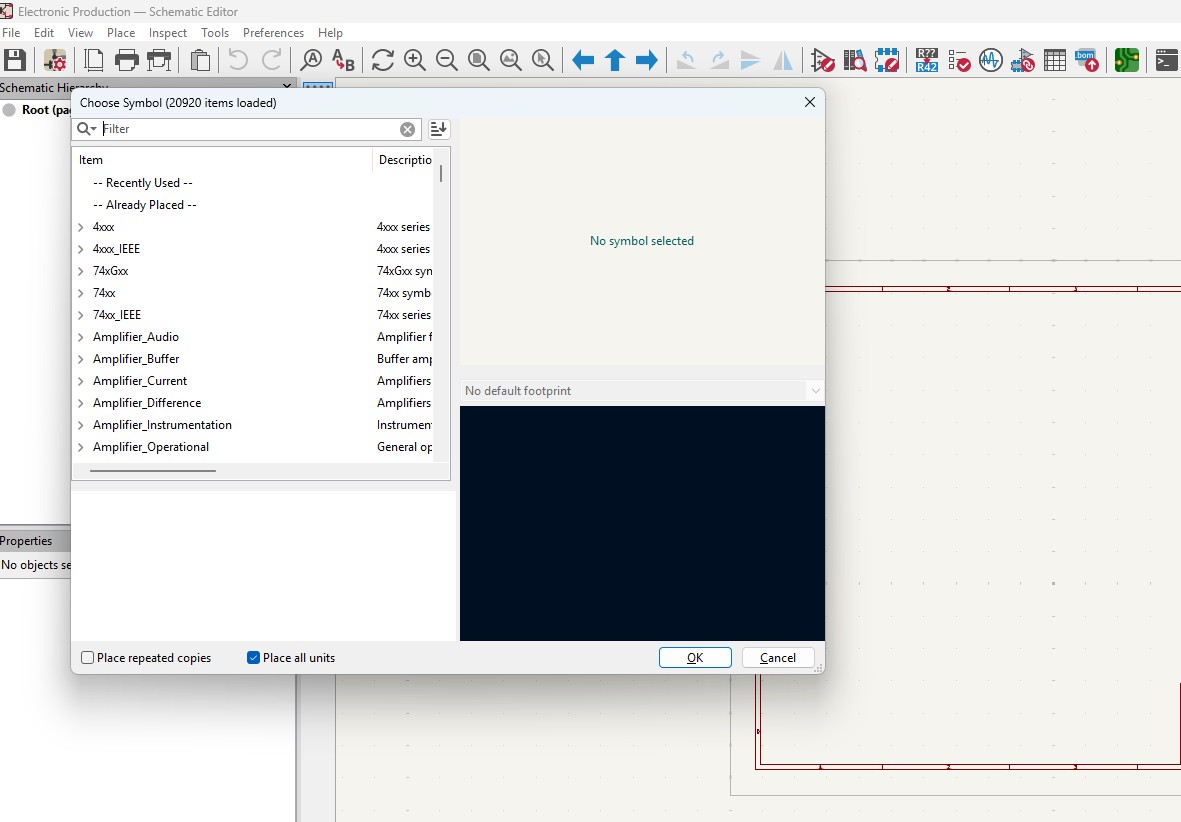Navigate forward with blue right arrow
1181x822 pixels.
coord(647,60)
